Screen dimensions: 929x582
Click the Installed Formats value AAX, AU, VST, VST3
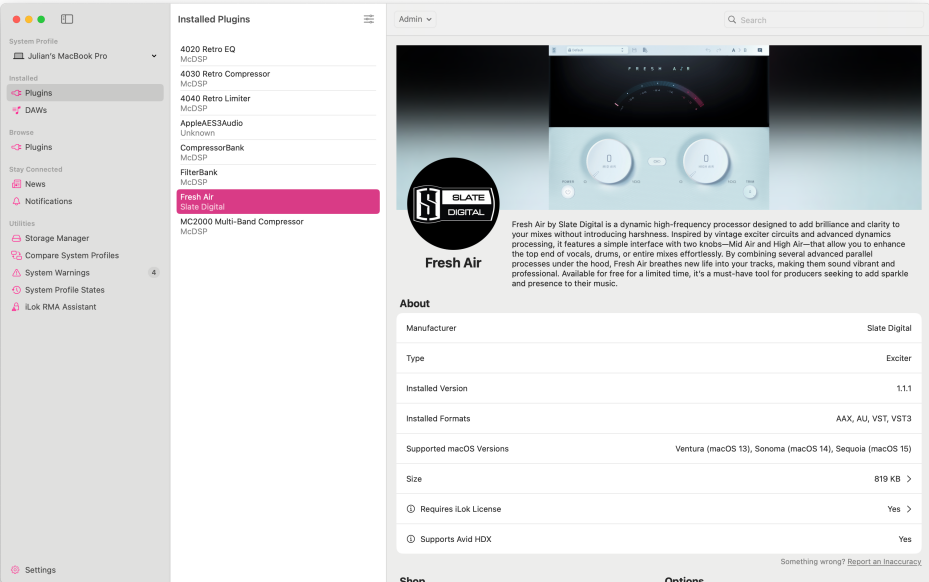[873, 418]
